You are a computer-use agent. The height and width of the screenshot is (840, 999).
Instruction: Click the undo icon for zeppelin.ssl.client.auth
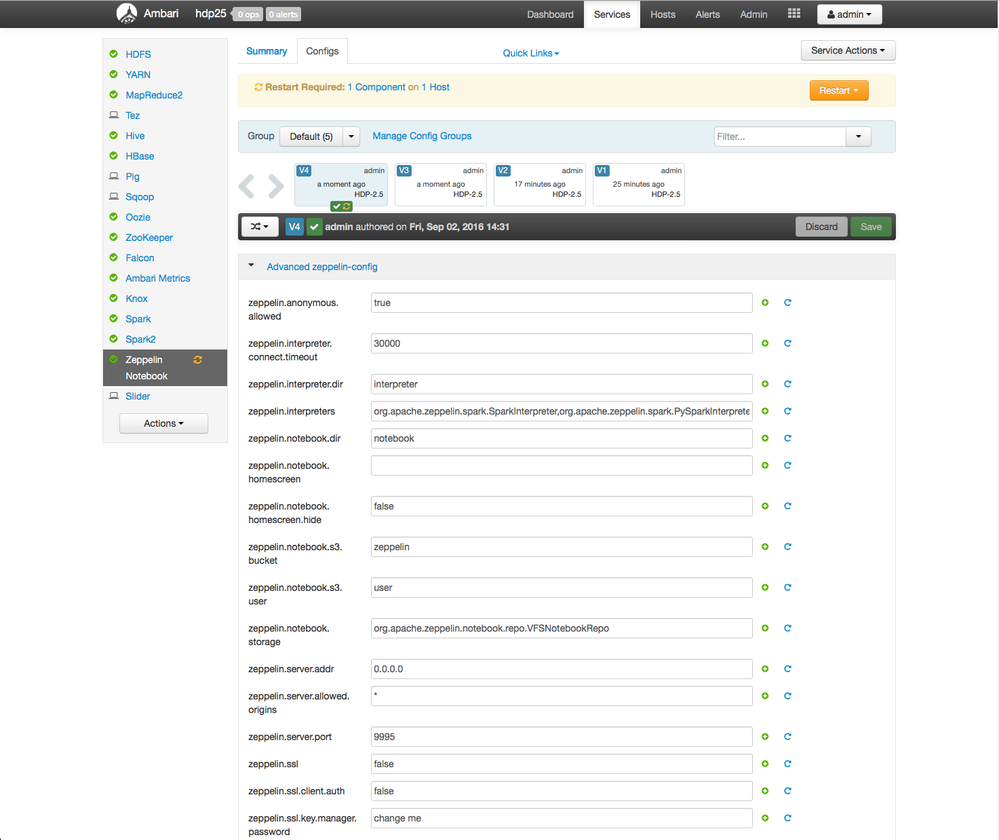[x=787, y=791]
